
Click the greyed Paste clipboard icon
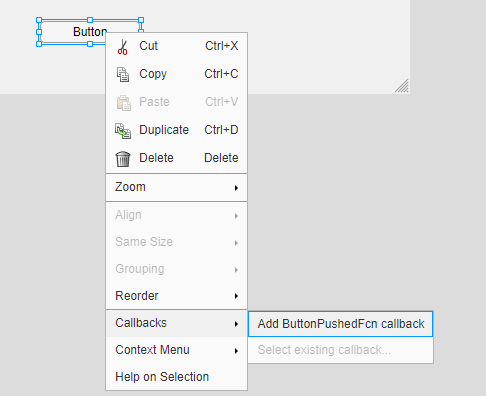click(123, 103)
